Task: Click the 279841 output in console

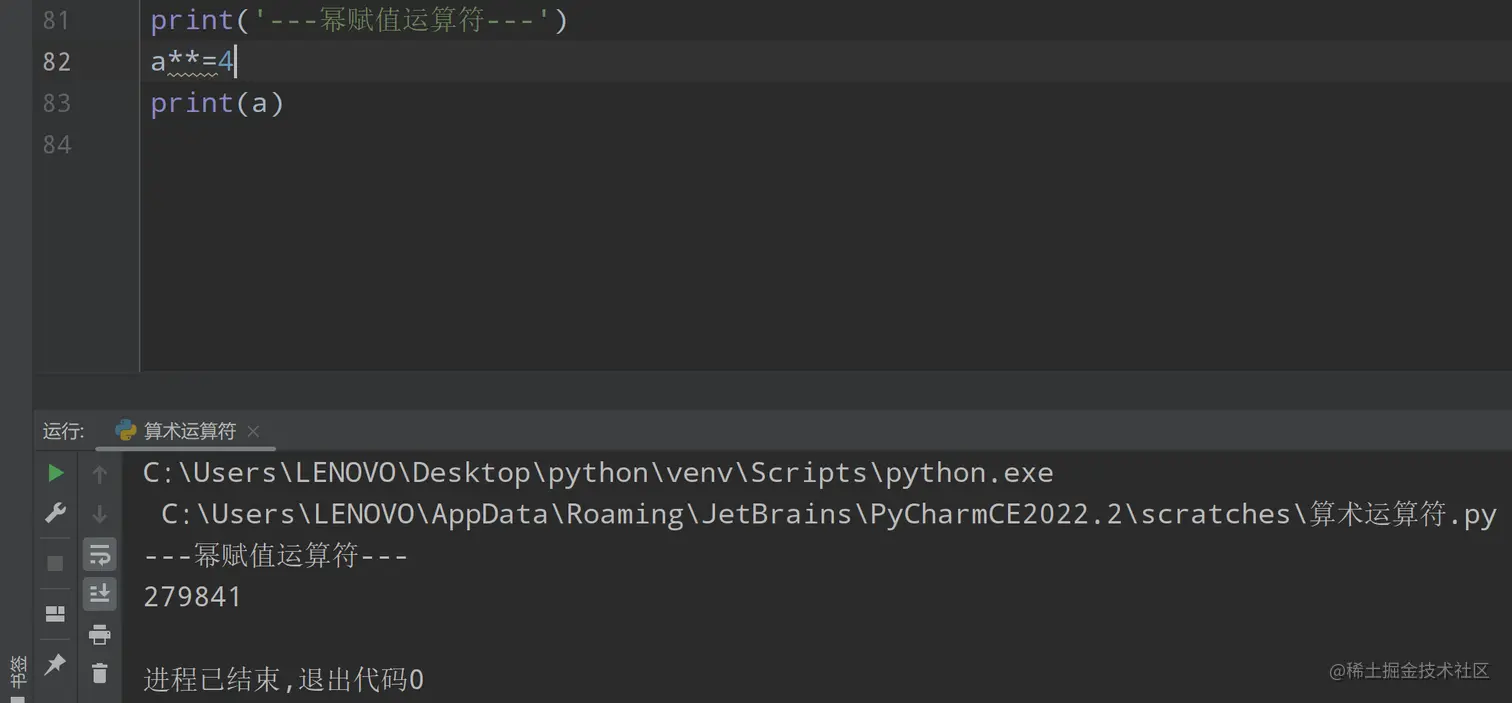Action: [x=193, y=597]
